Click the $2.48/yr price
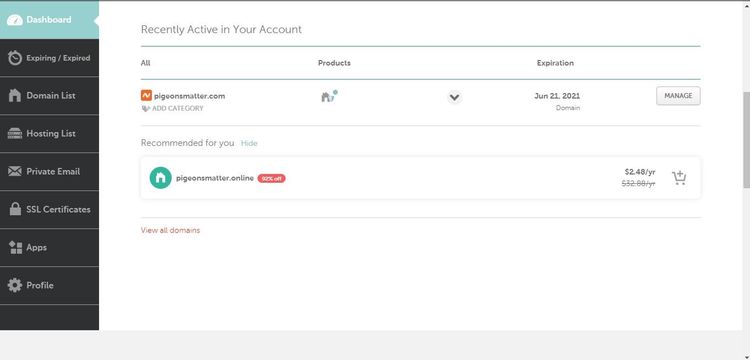Screen dimensions: 750x360 coord(640,172)
